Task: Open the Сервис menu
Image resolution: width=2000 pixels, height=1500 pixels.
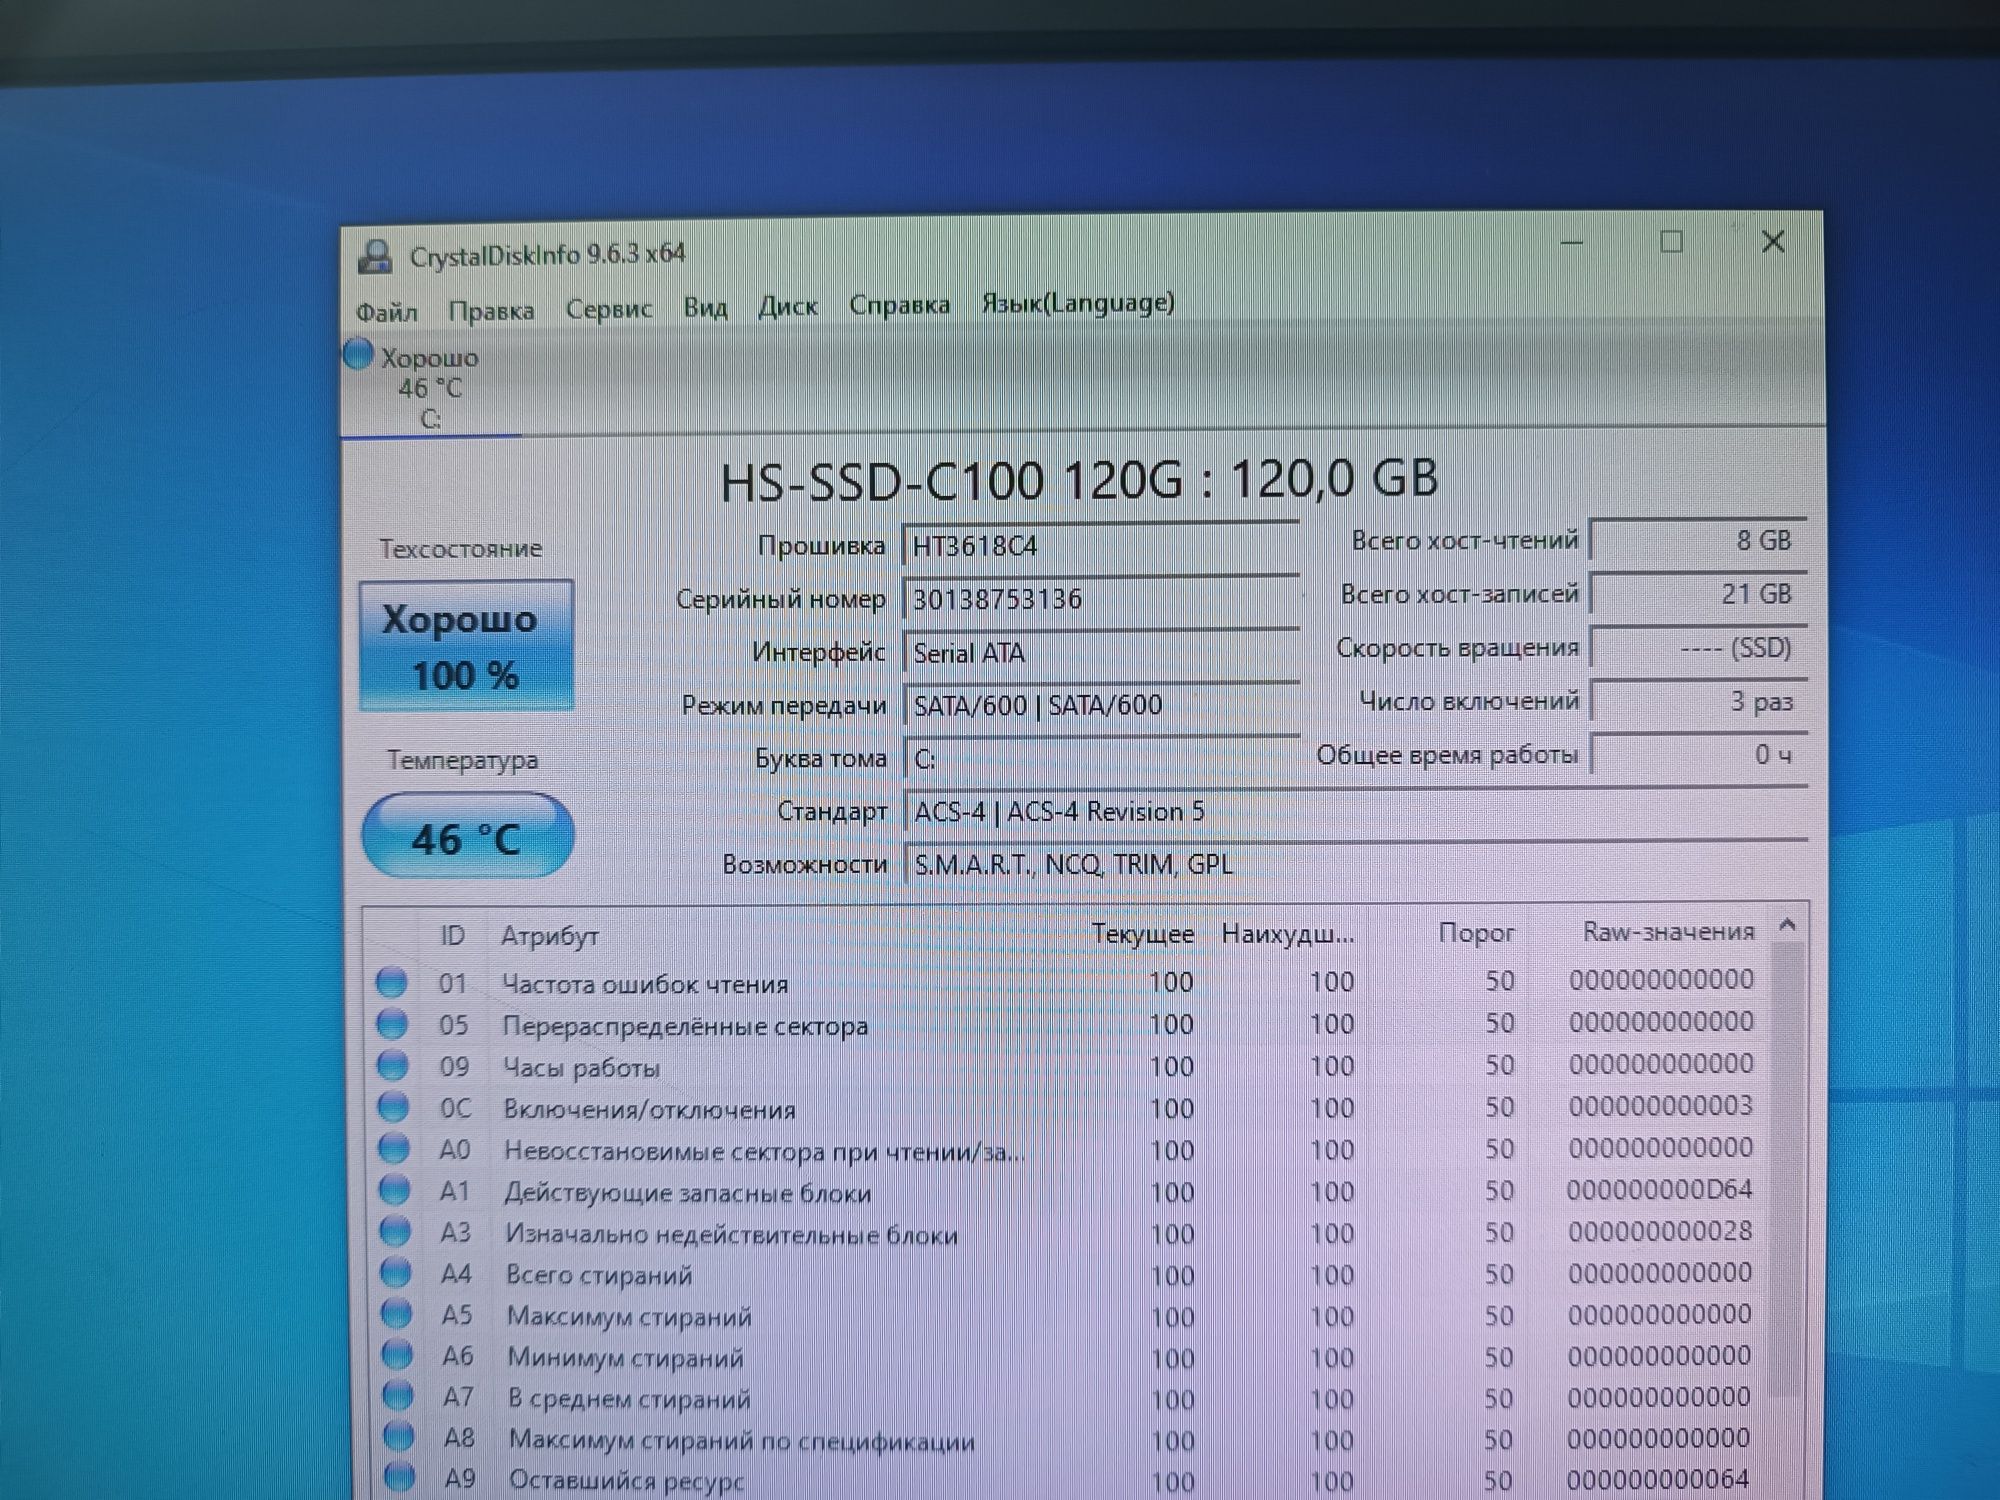Action: click(x=608, y=308)
